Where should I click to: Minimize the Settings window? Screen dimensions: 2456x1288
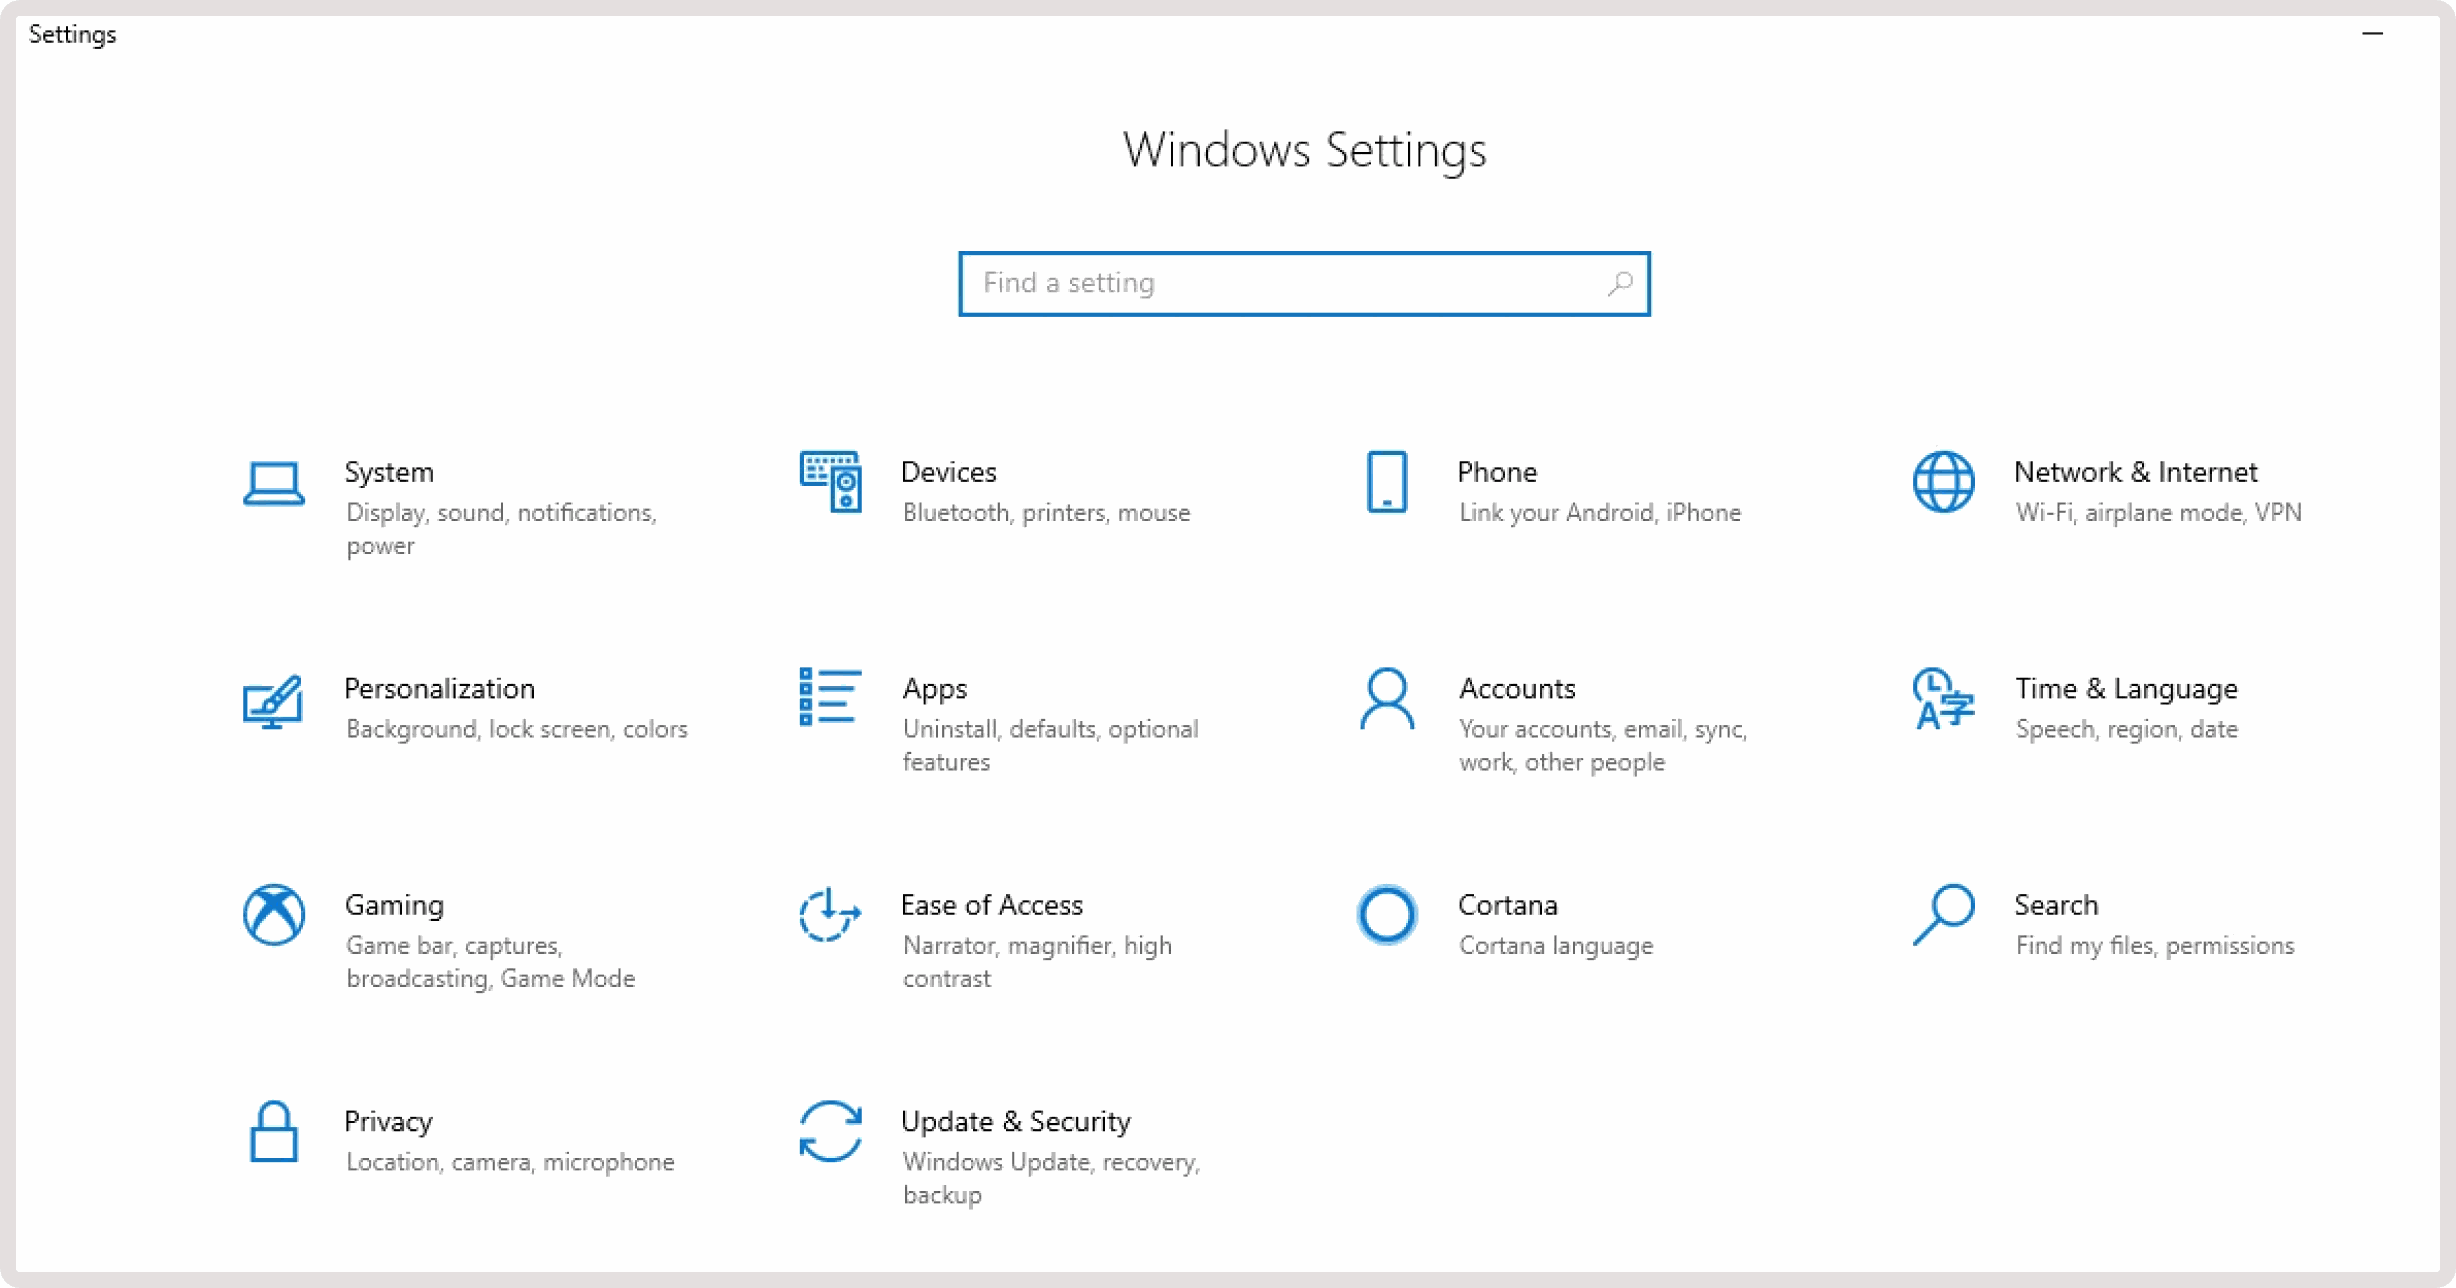[x=2372, y=34]
